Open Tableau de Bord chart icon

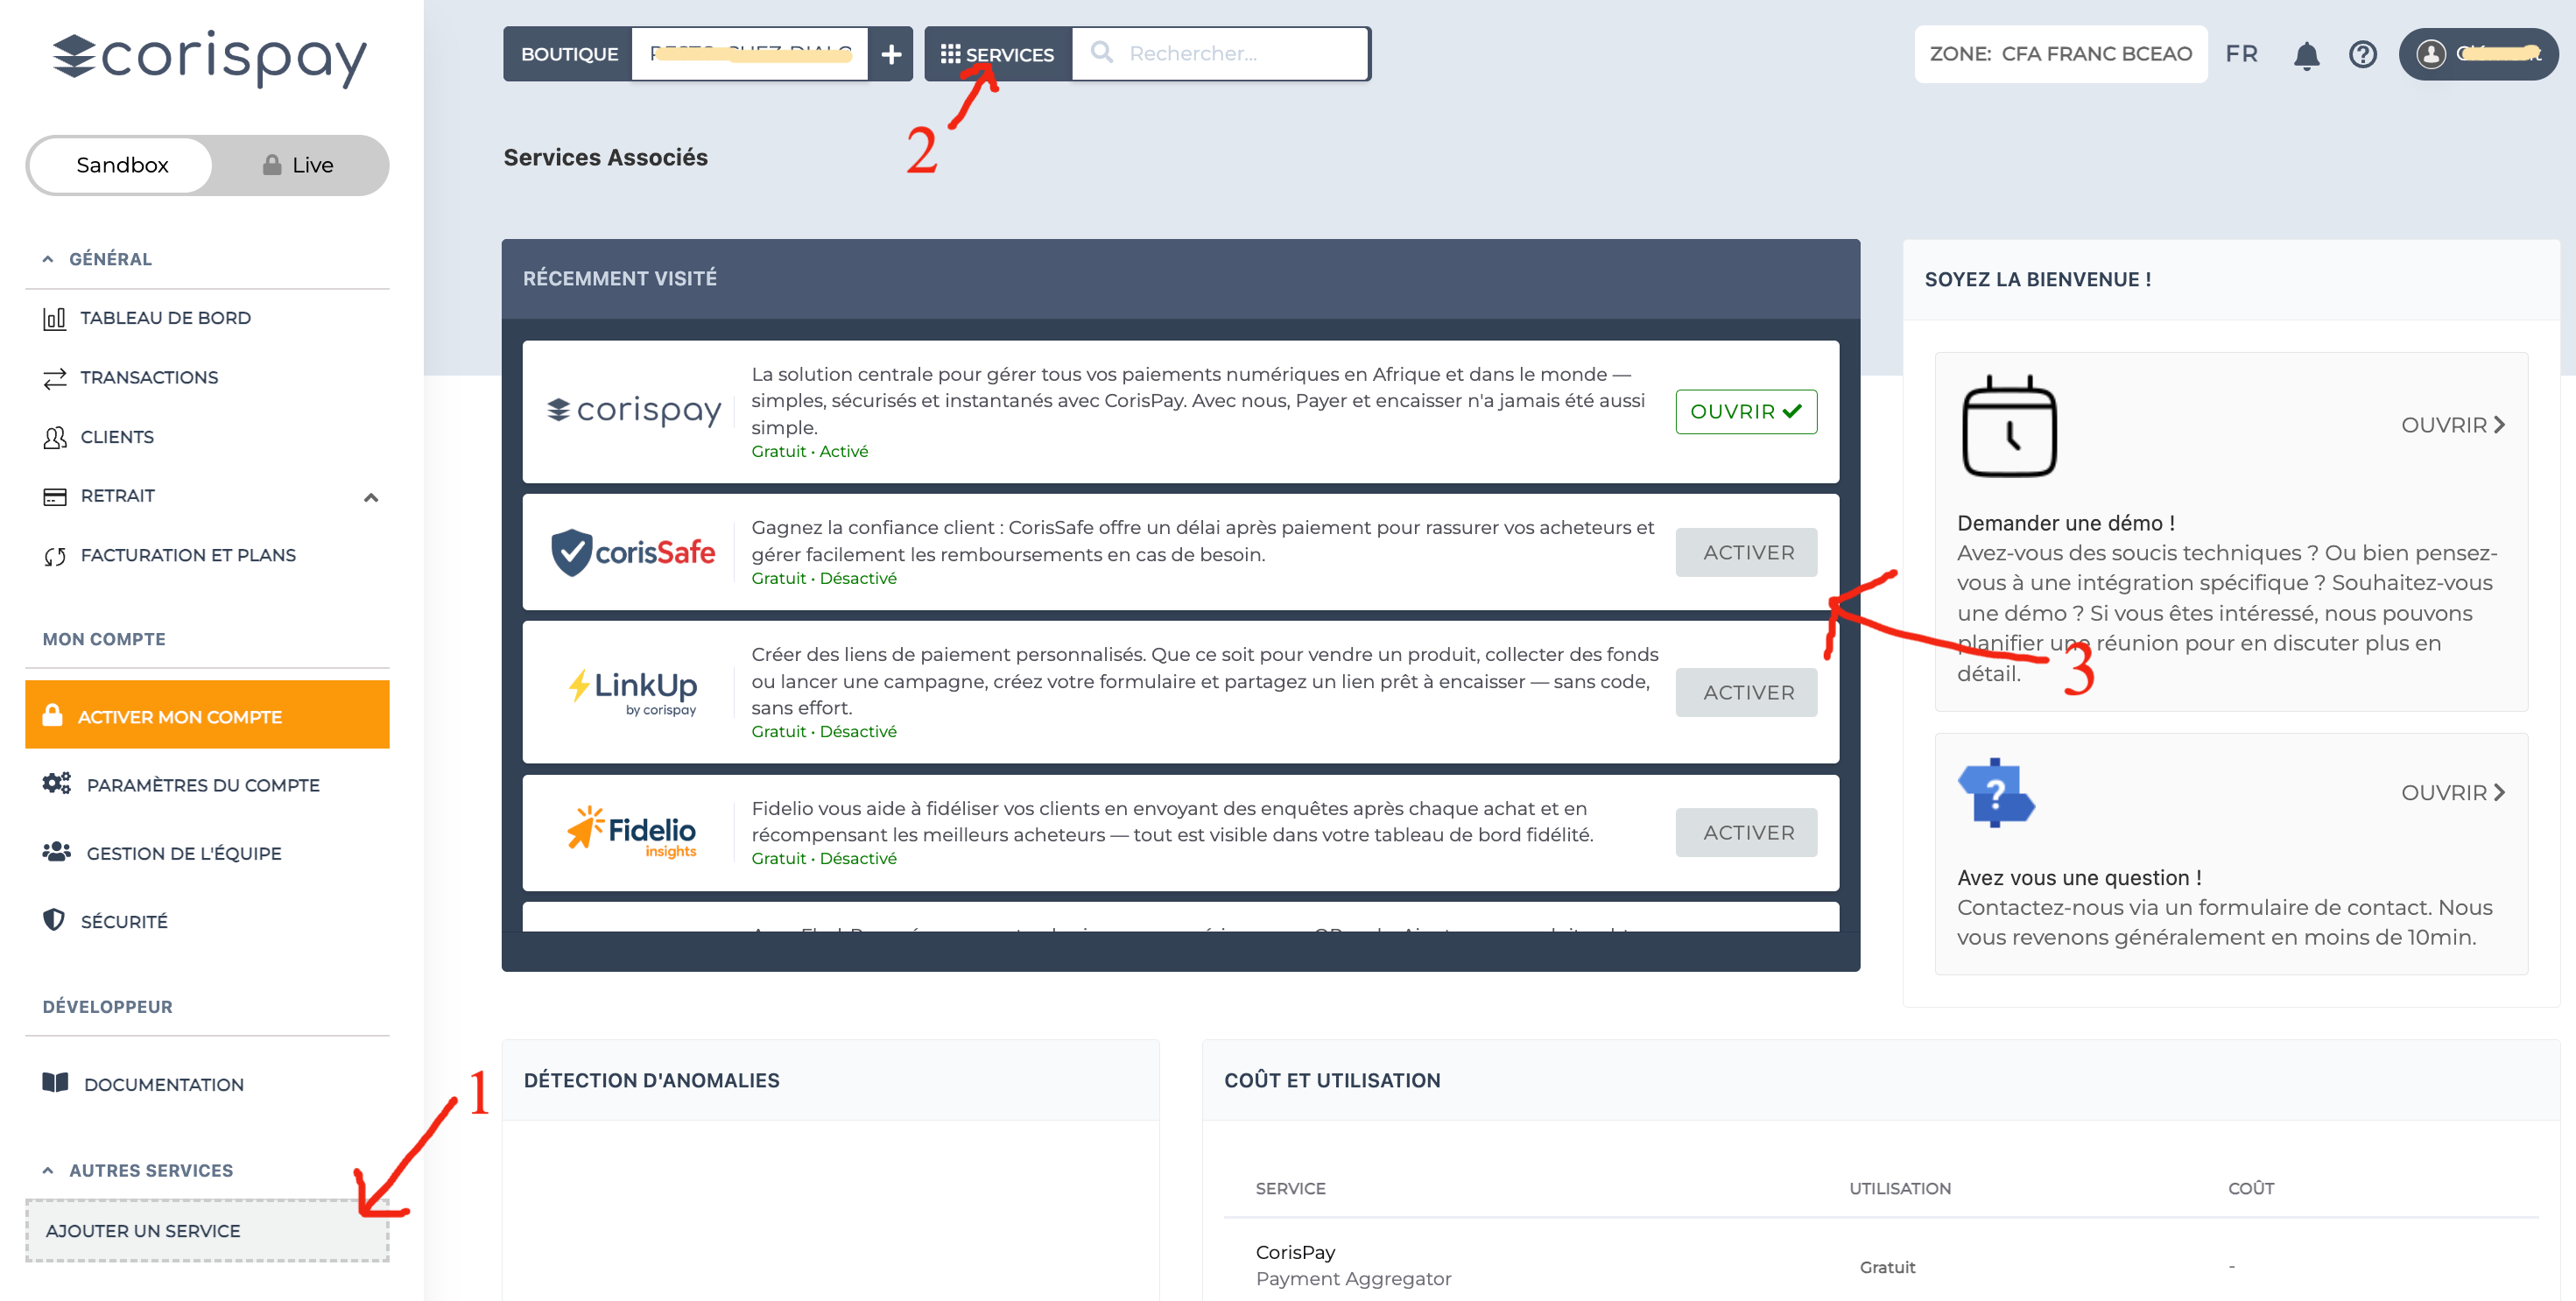click(x=54, y=318)
